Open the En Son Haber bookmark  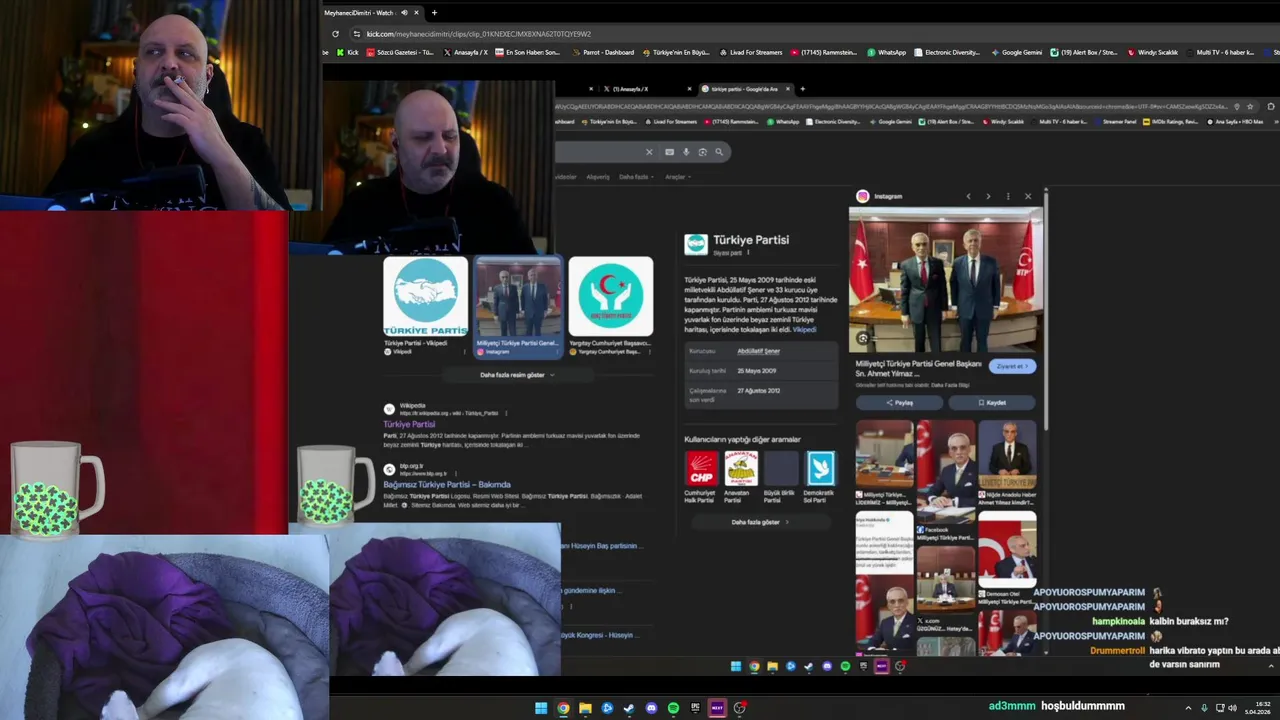527,52
